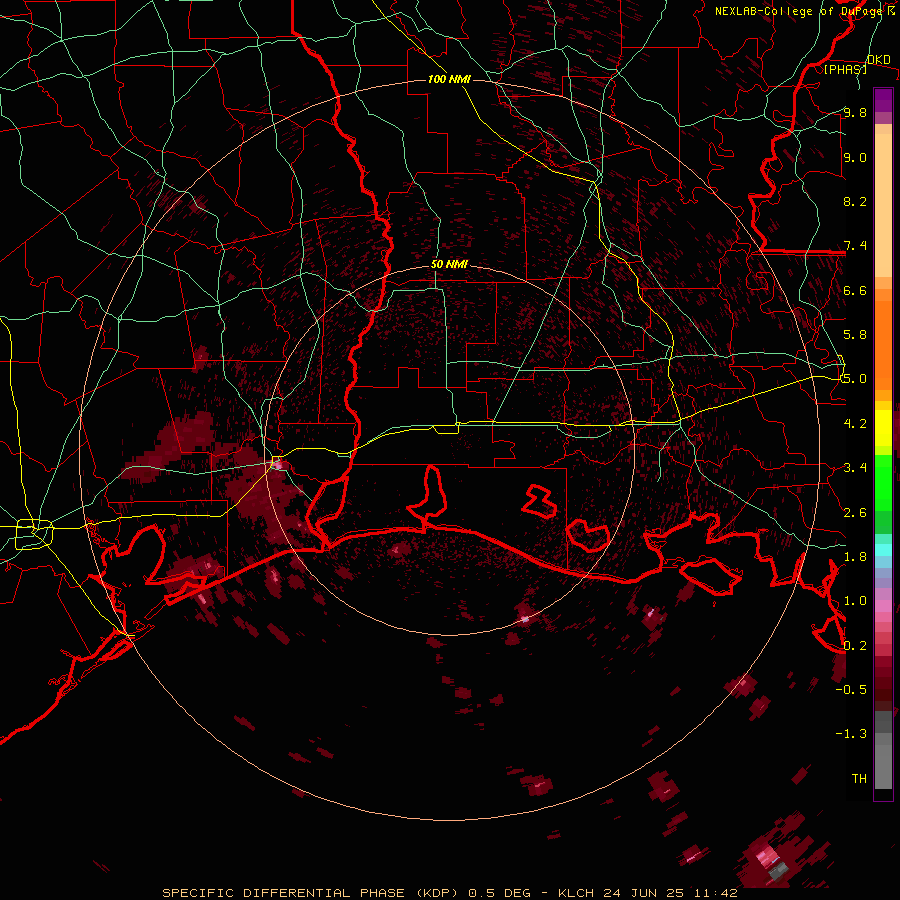Click the 50 NMI range ring label
900x900 pixels.
click(449, 264)
